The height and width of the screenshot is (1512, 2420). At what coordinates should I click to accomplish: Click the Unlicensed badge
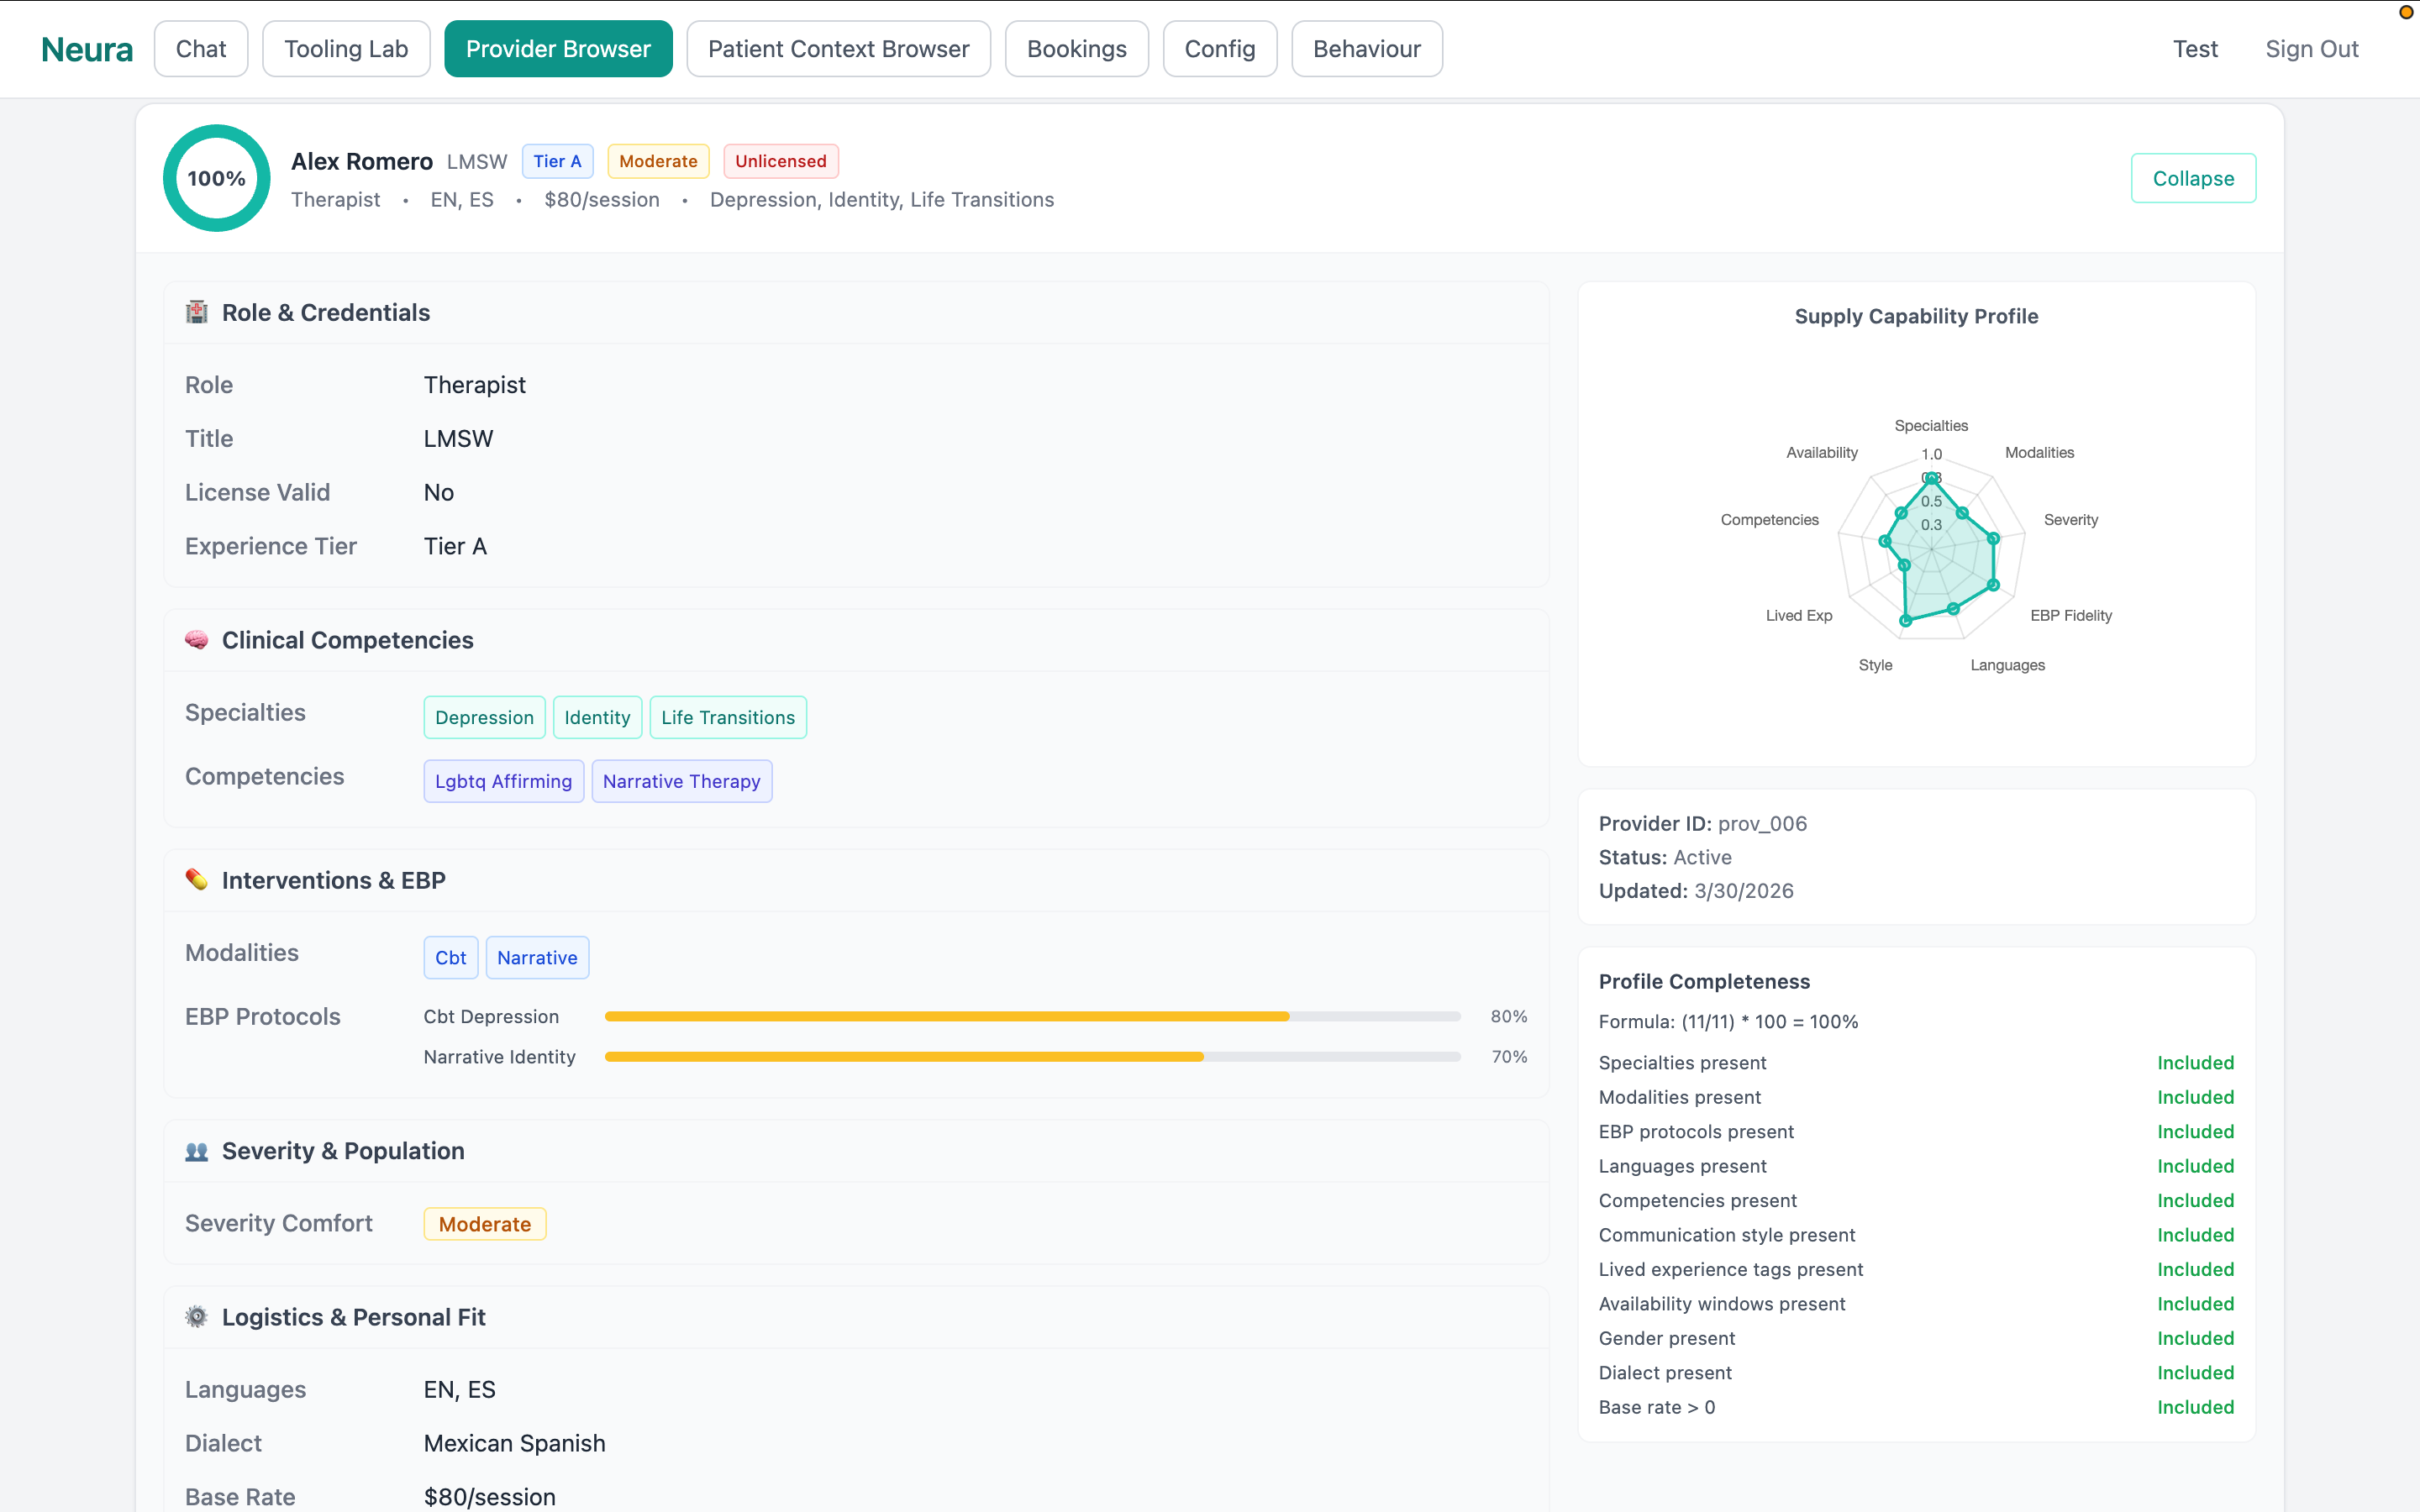point(780,161)
